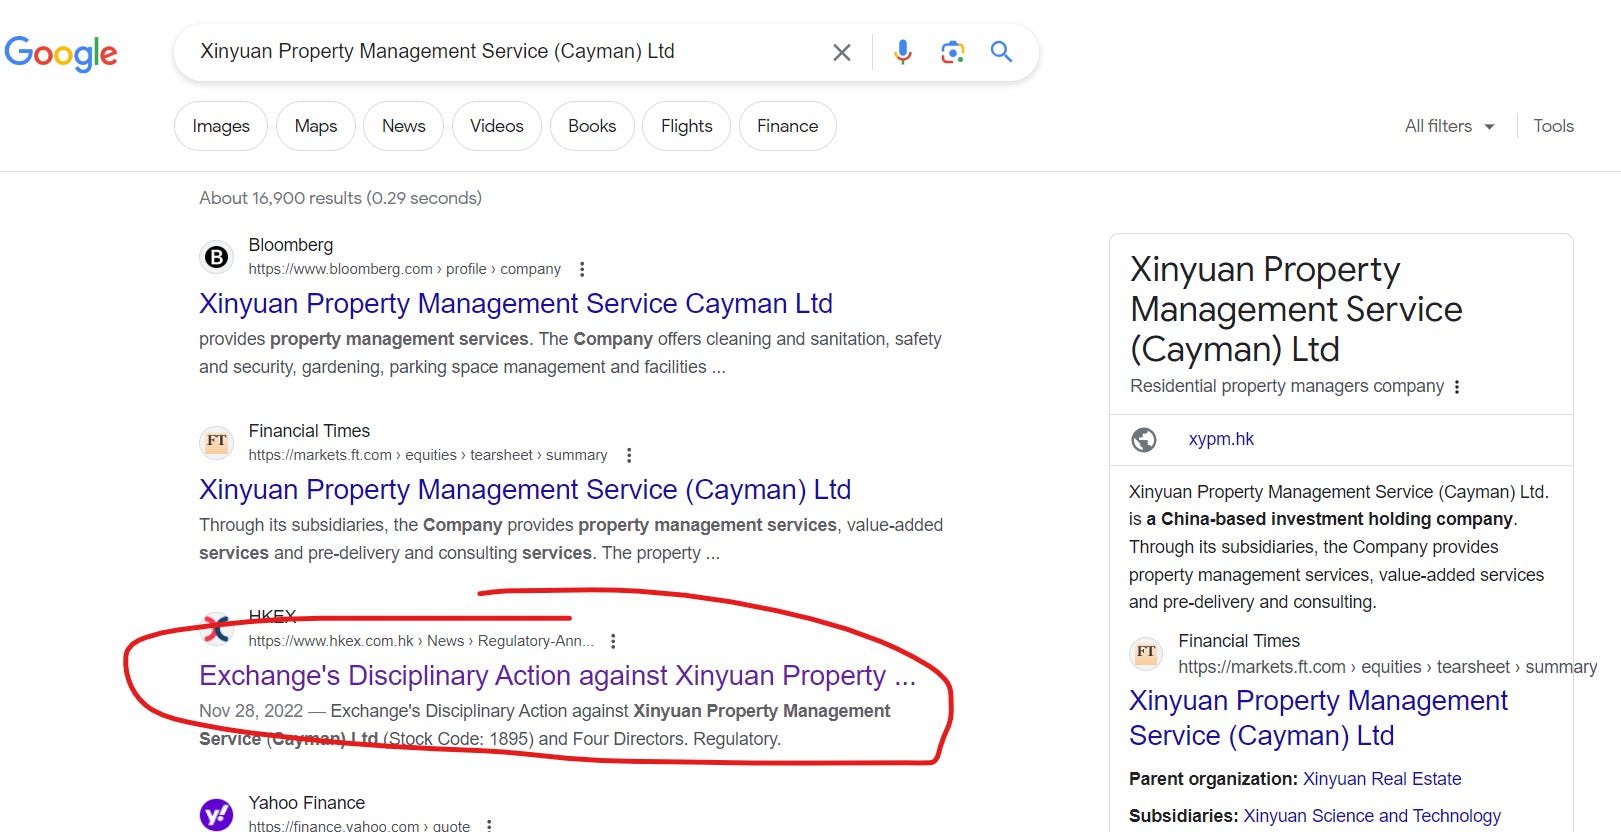
Task: Click the Financial Times favicon in search results
Action: point(216,442)
